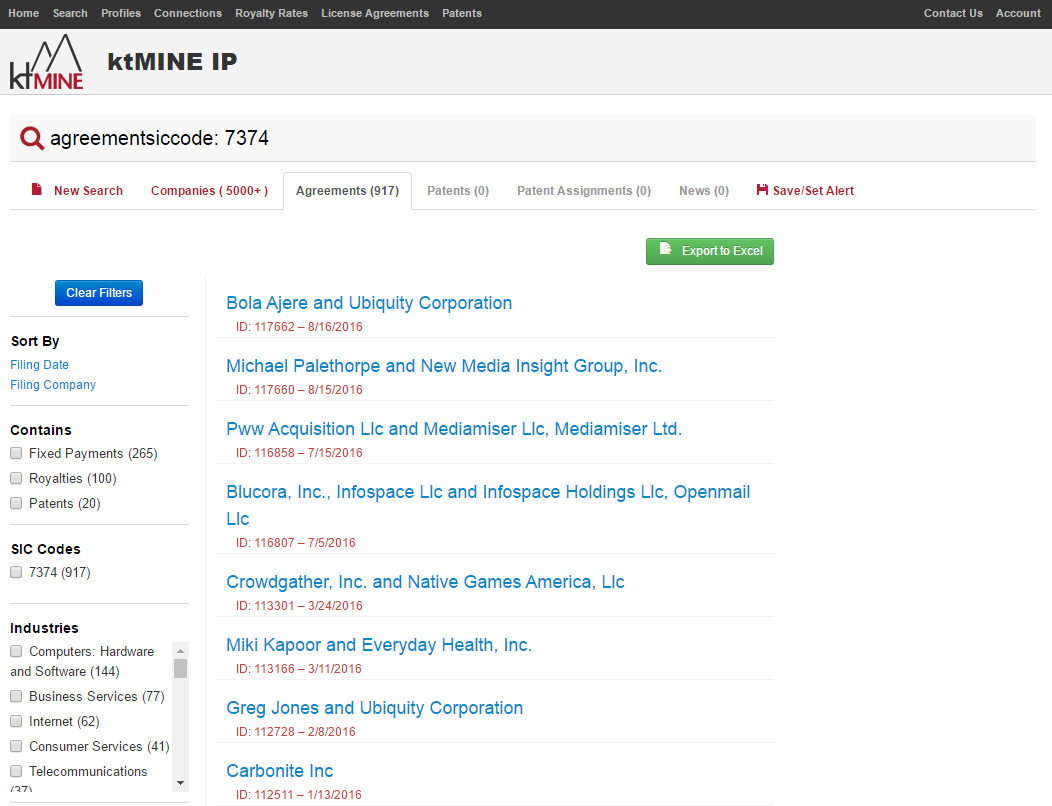Click the text ID: 112511 – 1/13/2016
1052x806 pixels.
tap(299, 795)
